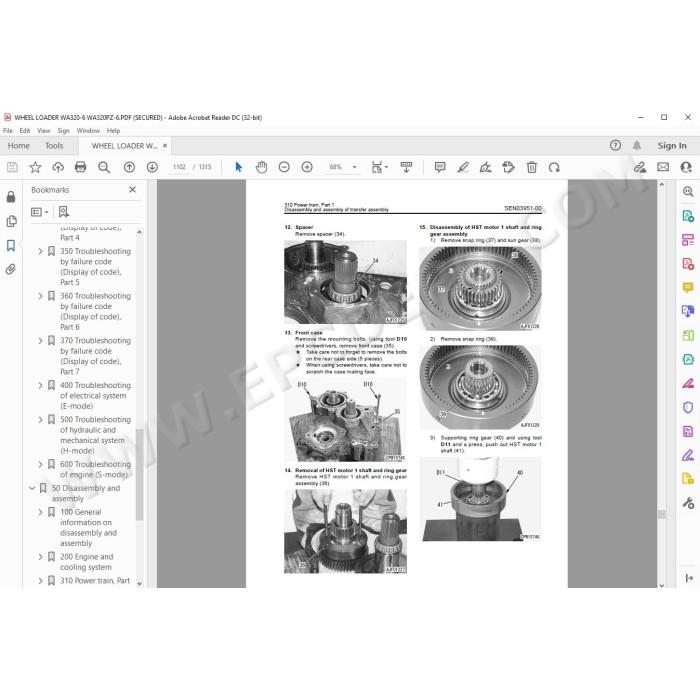700x700 pixels.
Task: Open fit page options icon
Action: coord(379,167)
